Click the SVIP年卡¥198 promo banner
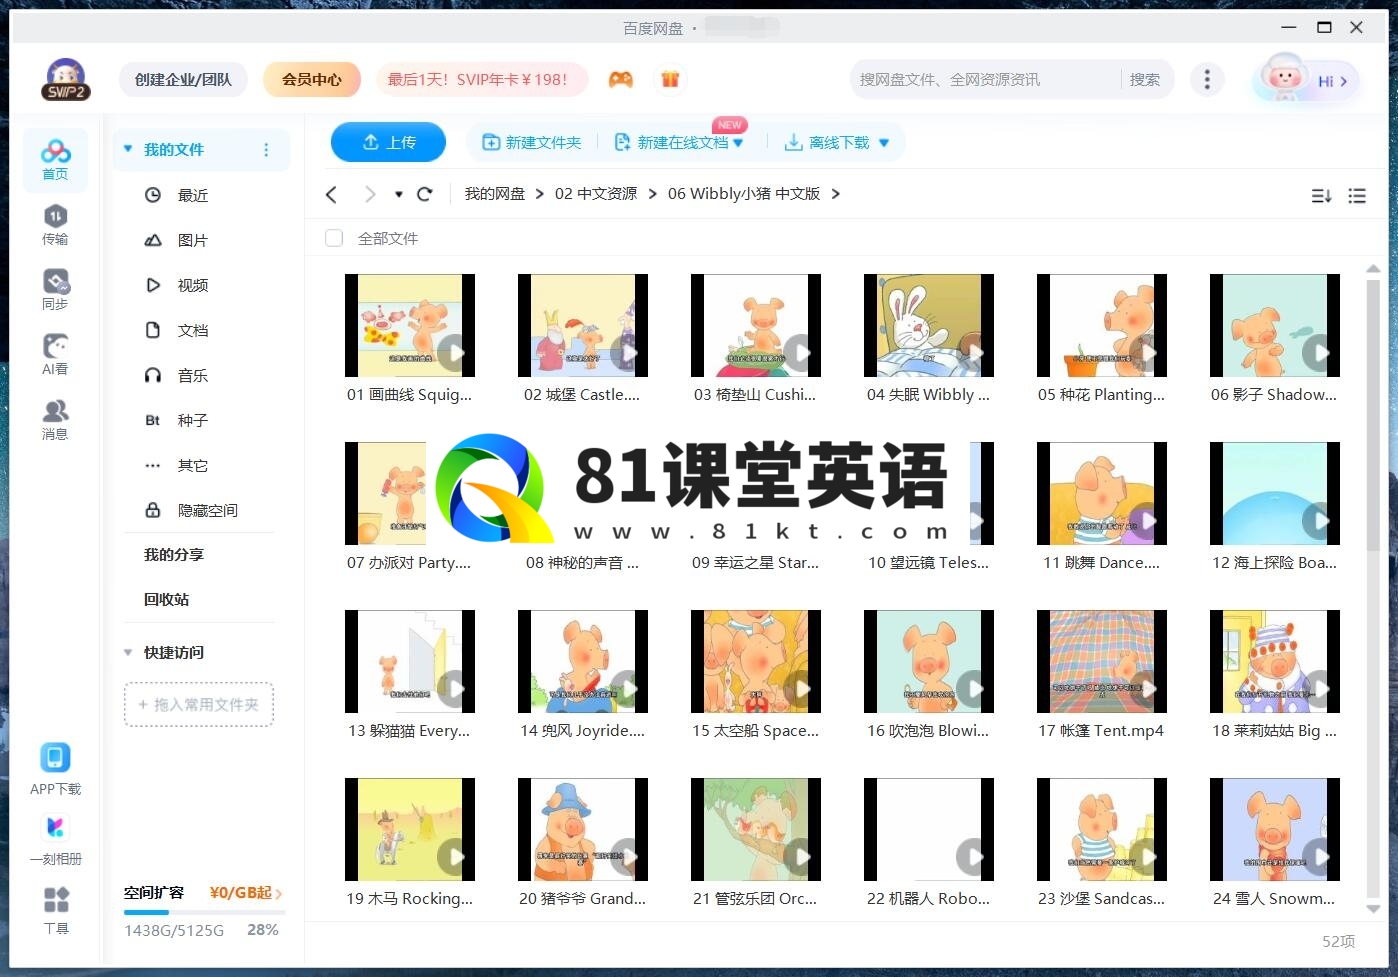 tap(482, 79)
